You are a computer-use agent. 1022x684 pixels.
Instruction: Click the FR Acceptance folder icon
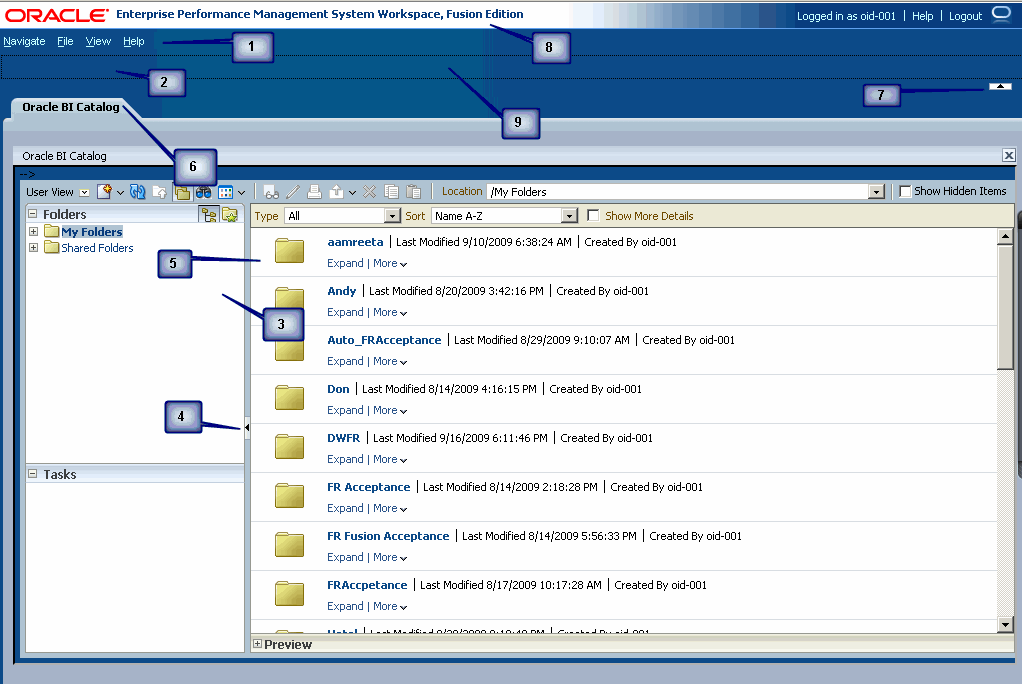coord(289,496)
